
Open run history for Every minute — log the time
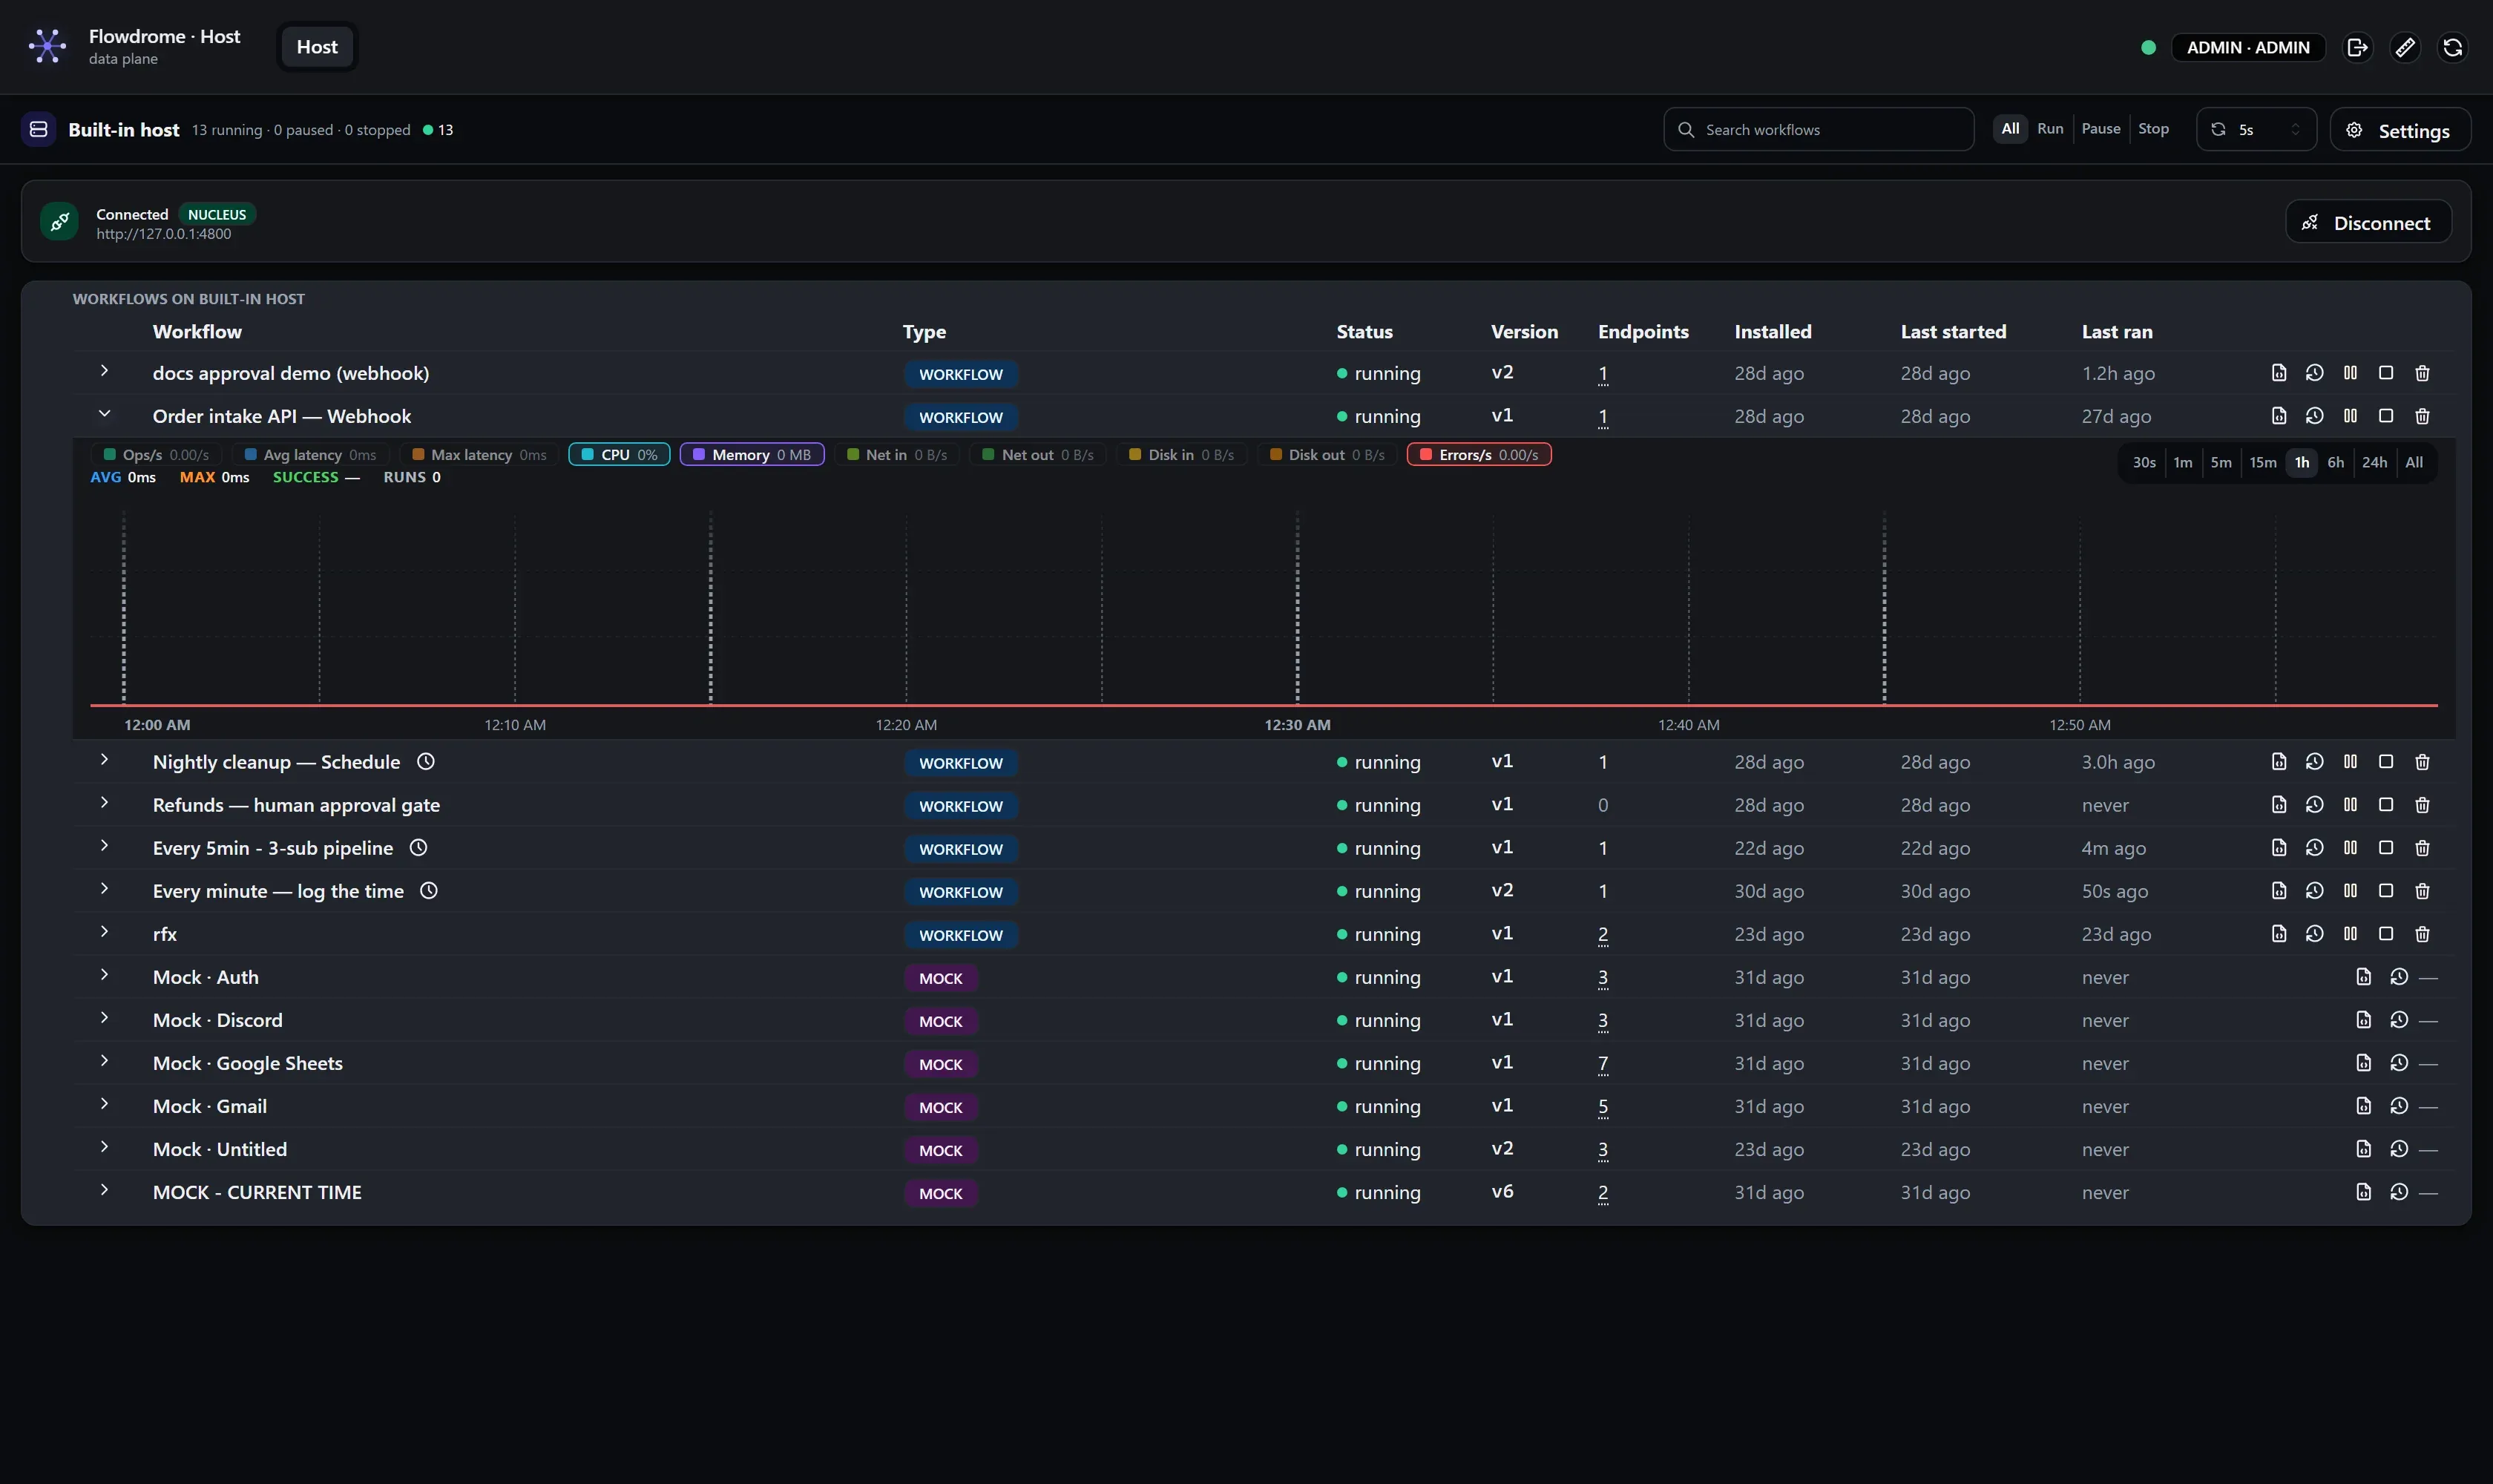click(2314, 891)
